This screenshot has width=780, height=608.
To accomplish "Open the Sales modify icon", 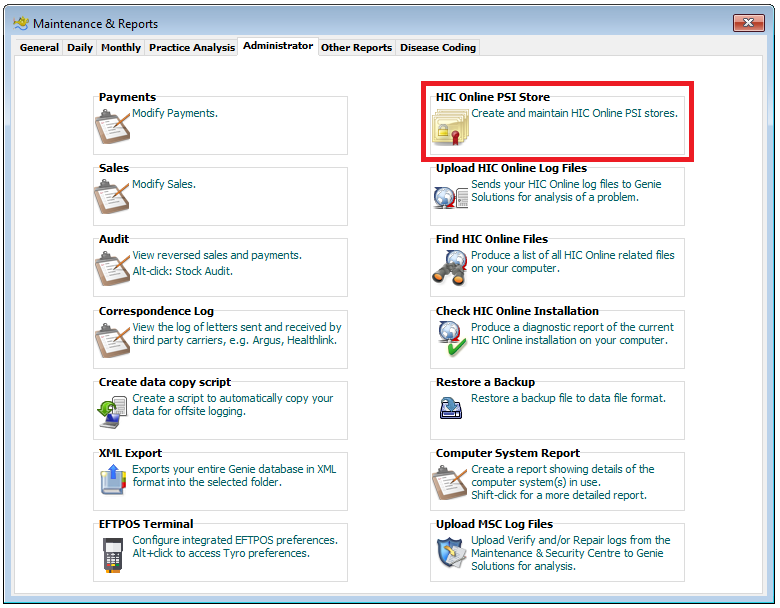I will click(113, 197).
